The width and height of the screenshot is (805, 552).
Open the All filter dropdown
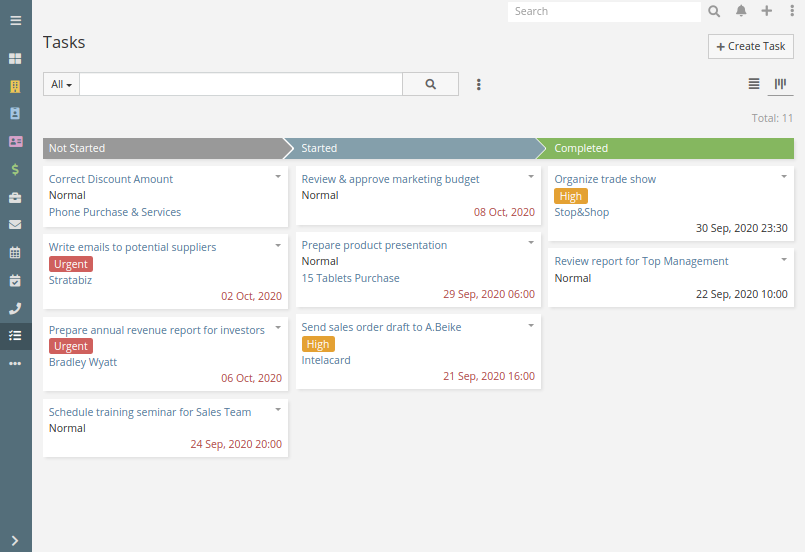[61, 84]
